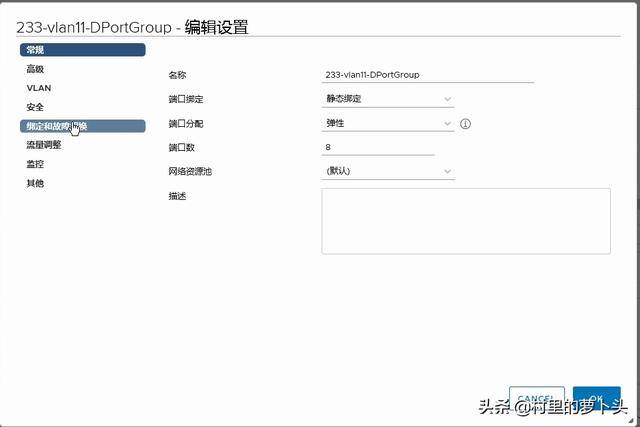Select 其他 in the sidebar
This screenshot has width=640, height=427.
click(35, 183)
